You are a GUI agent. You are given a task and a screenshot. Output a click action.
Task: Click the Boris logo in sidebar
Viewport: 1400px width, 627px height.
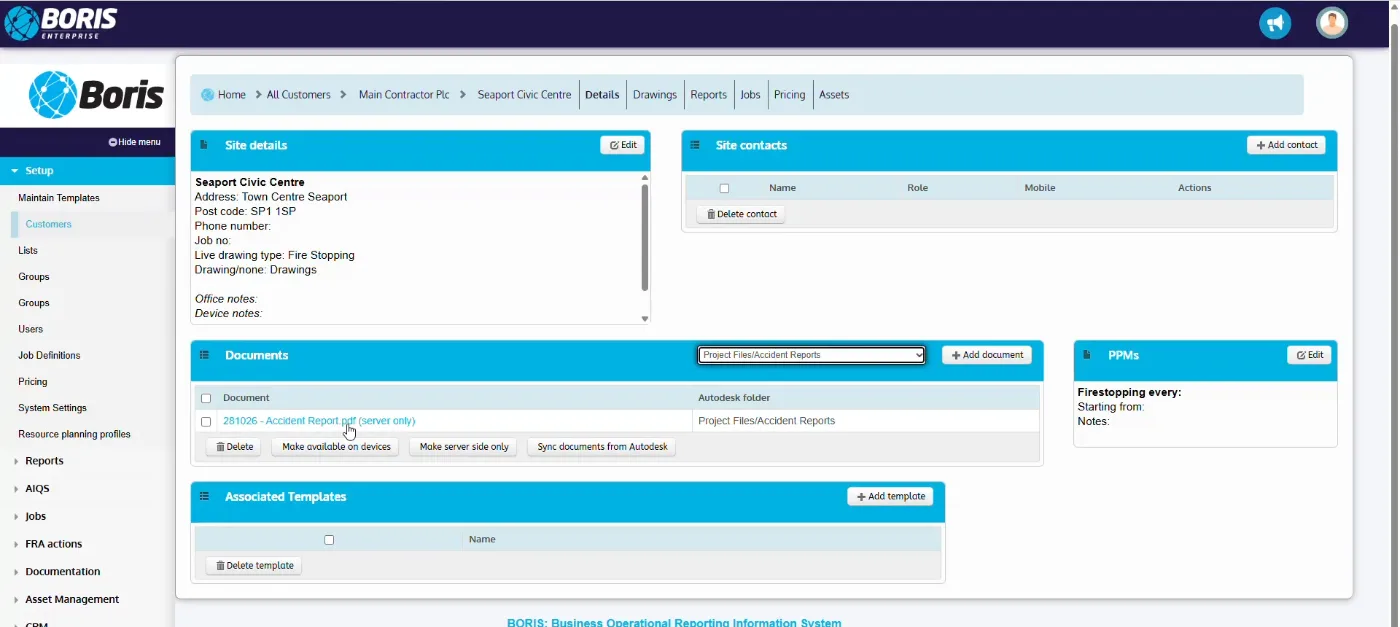click(x=96, y=95)
